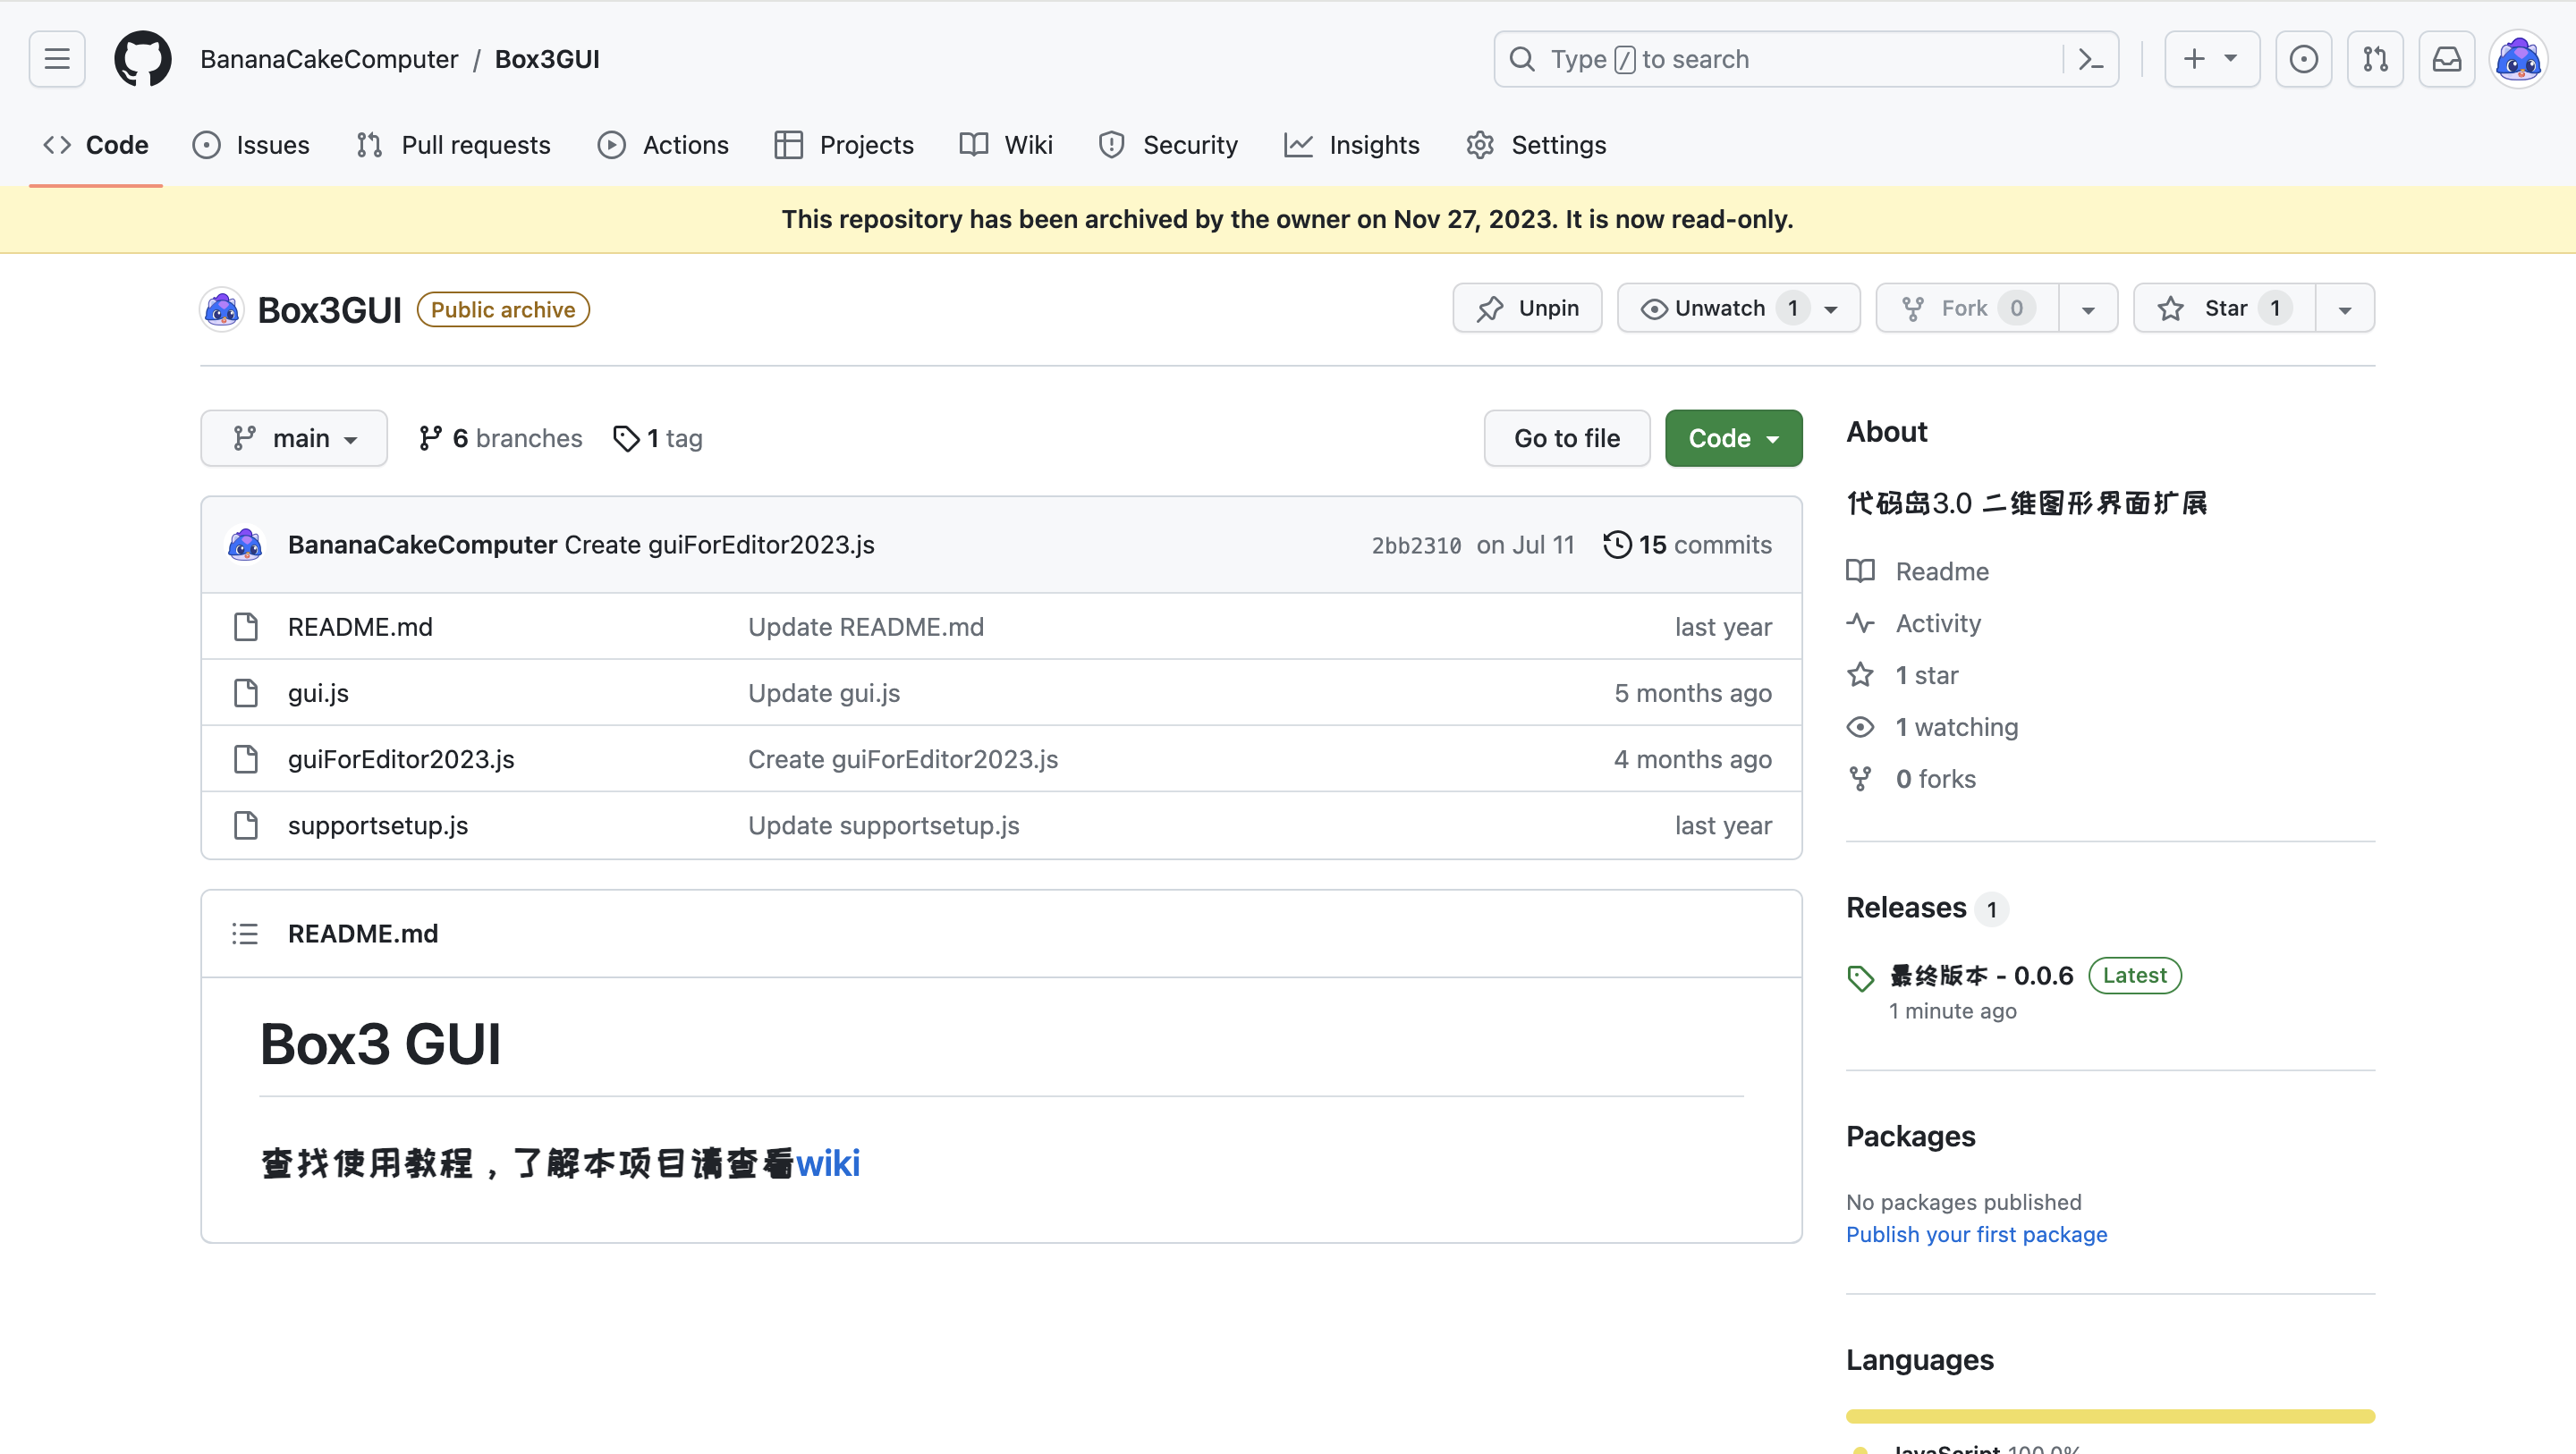The image size is (2576, 1454).
Task: Open commit message Create guiForEditor2023.js in header
Action: click(x=719, y=545)
